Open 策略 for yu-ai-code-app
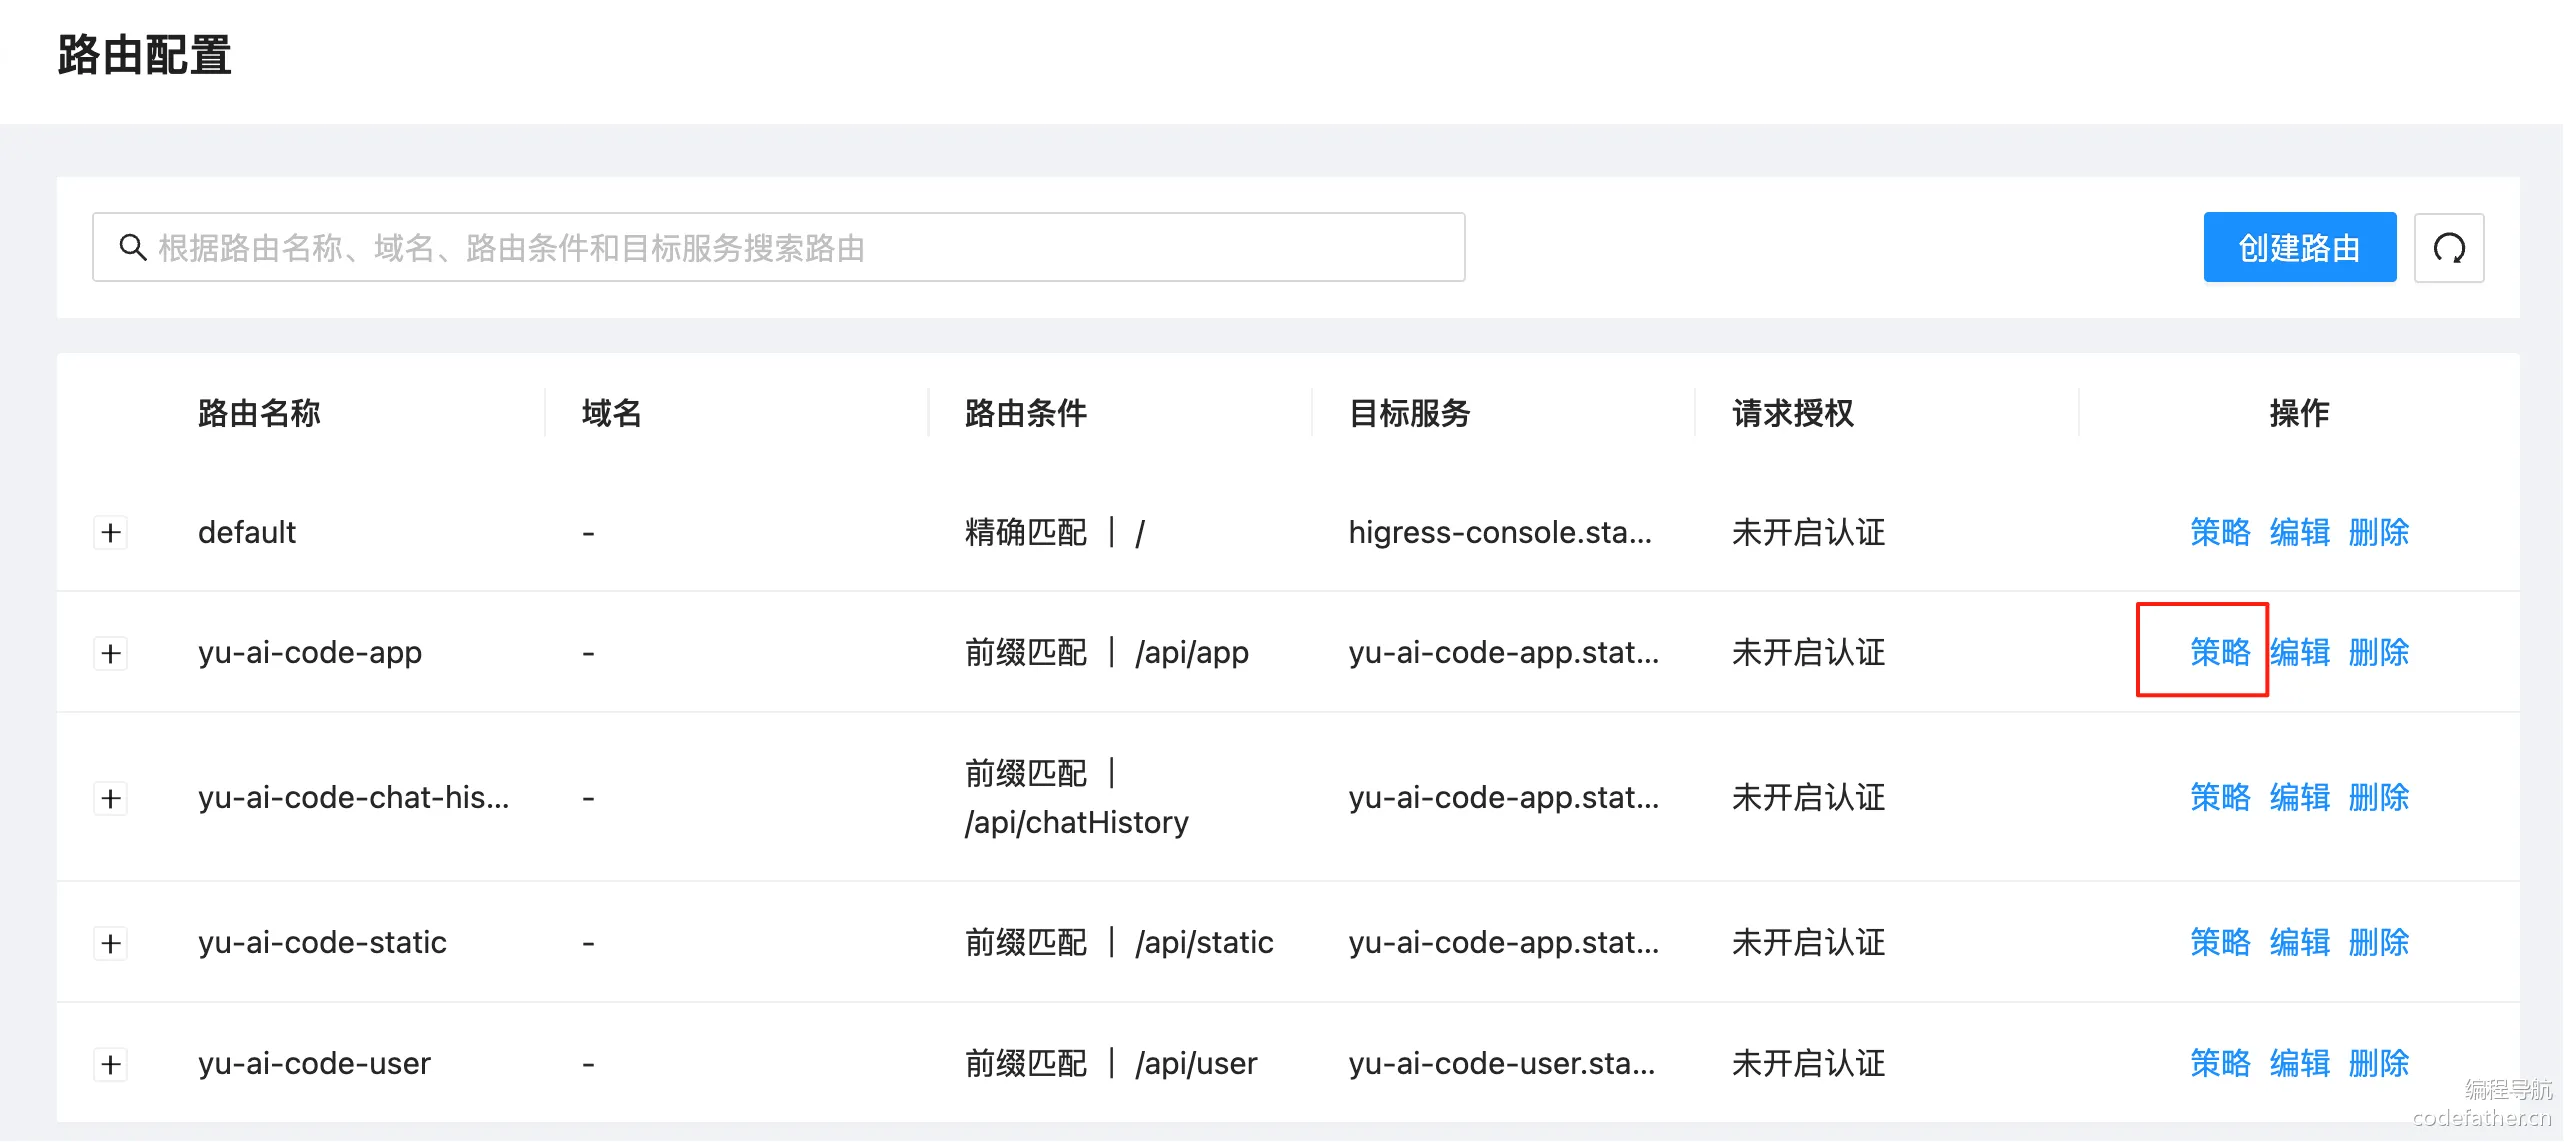Viewport: 2564px width, 1142px height. [2220, 652]
